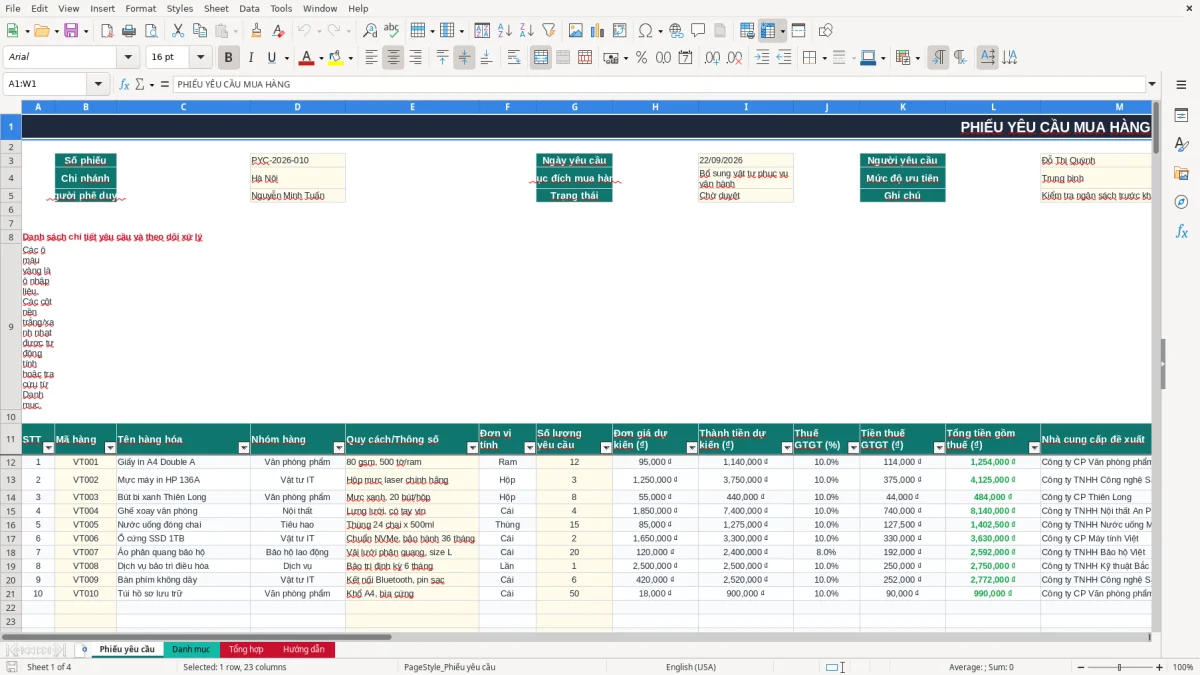Sort descending icon in toolbar
This screenshot has width=1200, height=675.
[x=527, y=31]
